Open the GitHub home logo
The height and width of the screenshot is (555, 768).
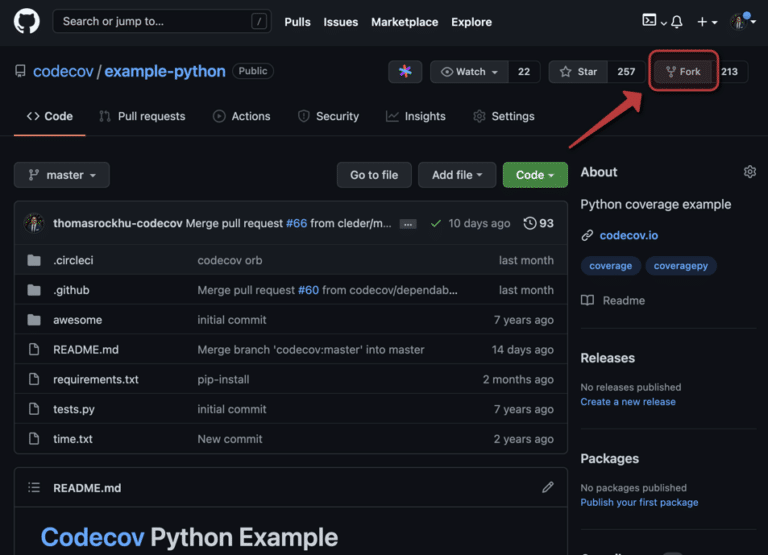[26, 22]
